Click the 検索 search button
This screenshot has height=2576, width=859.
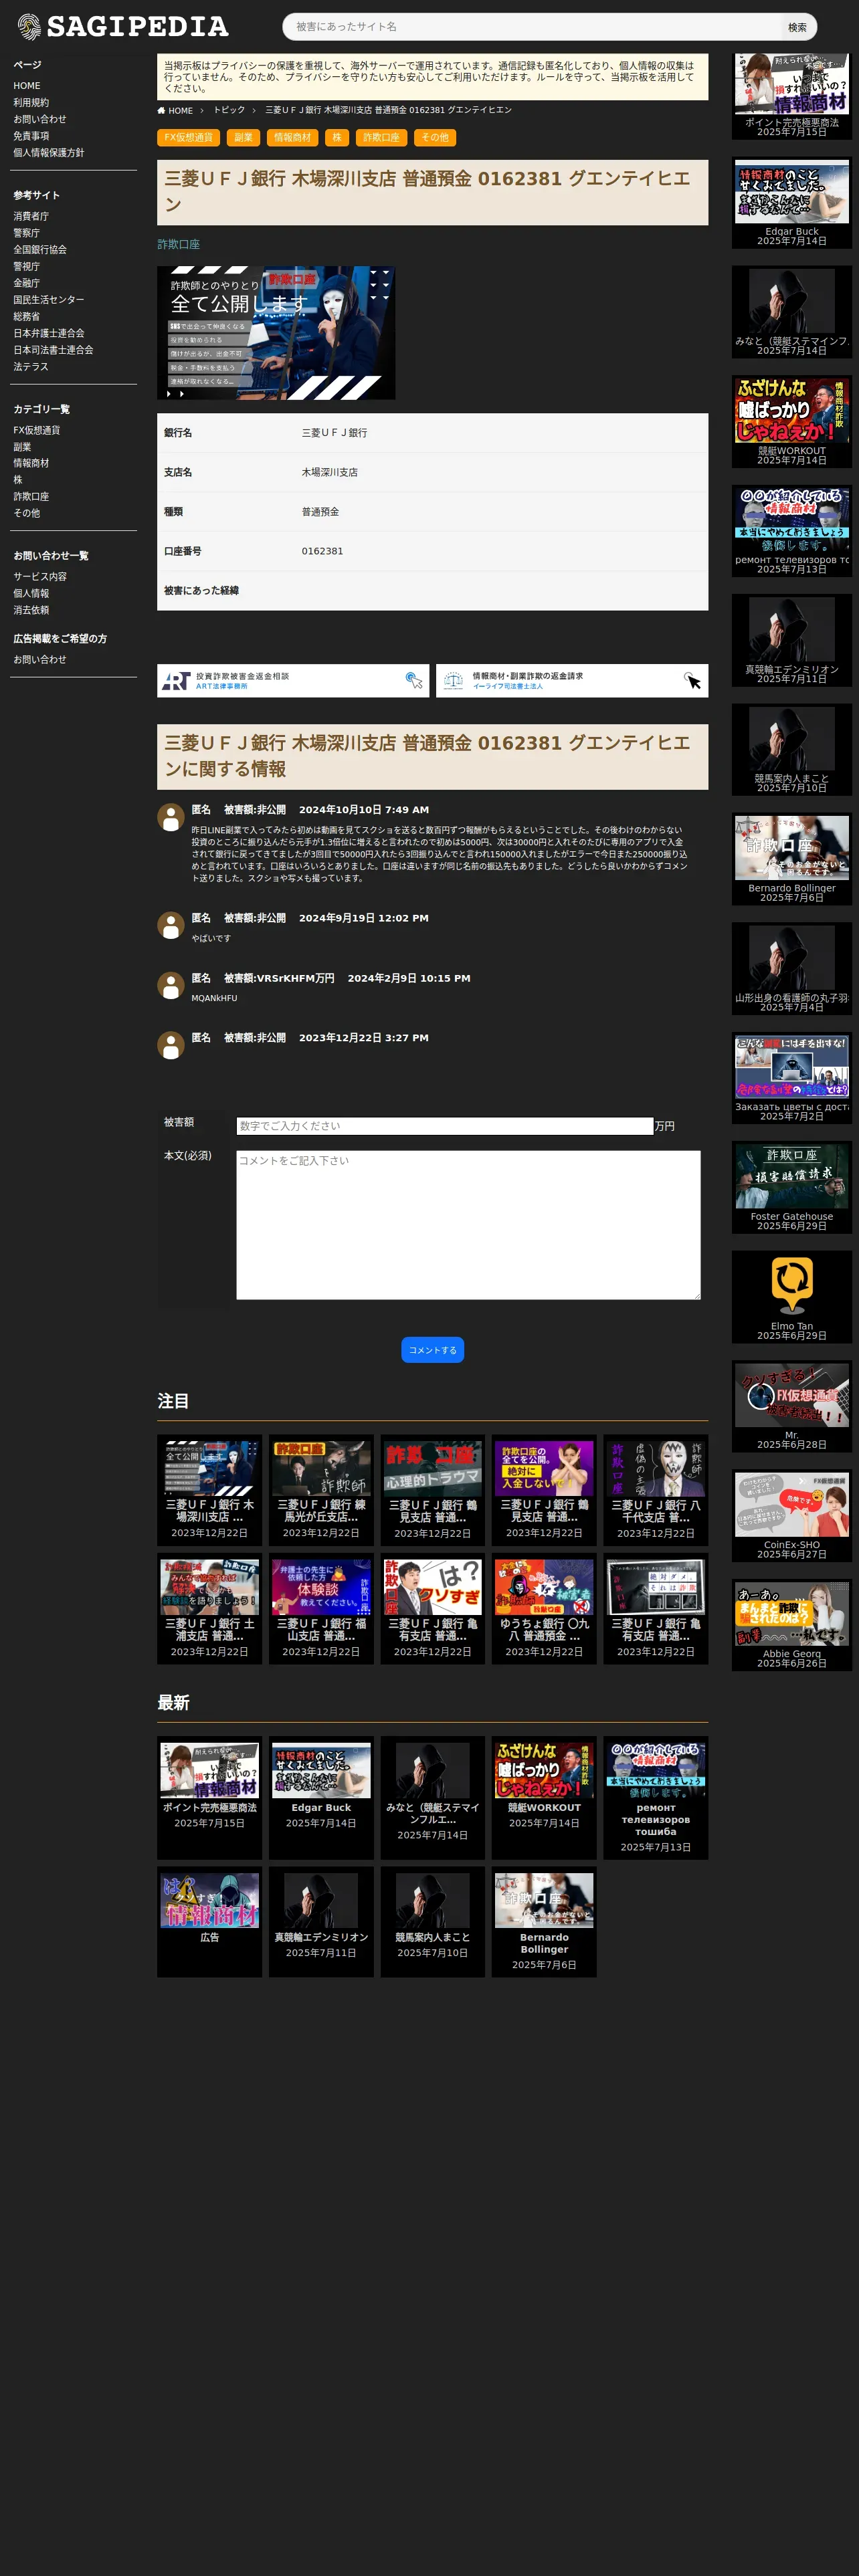(797, 27)
